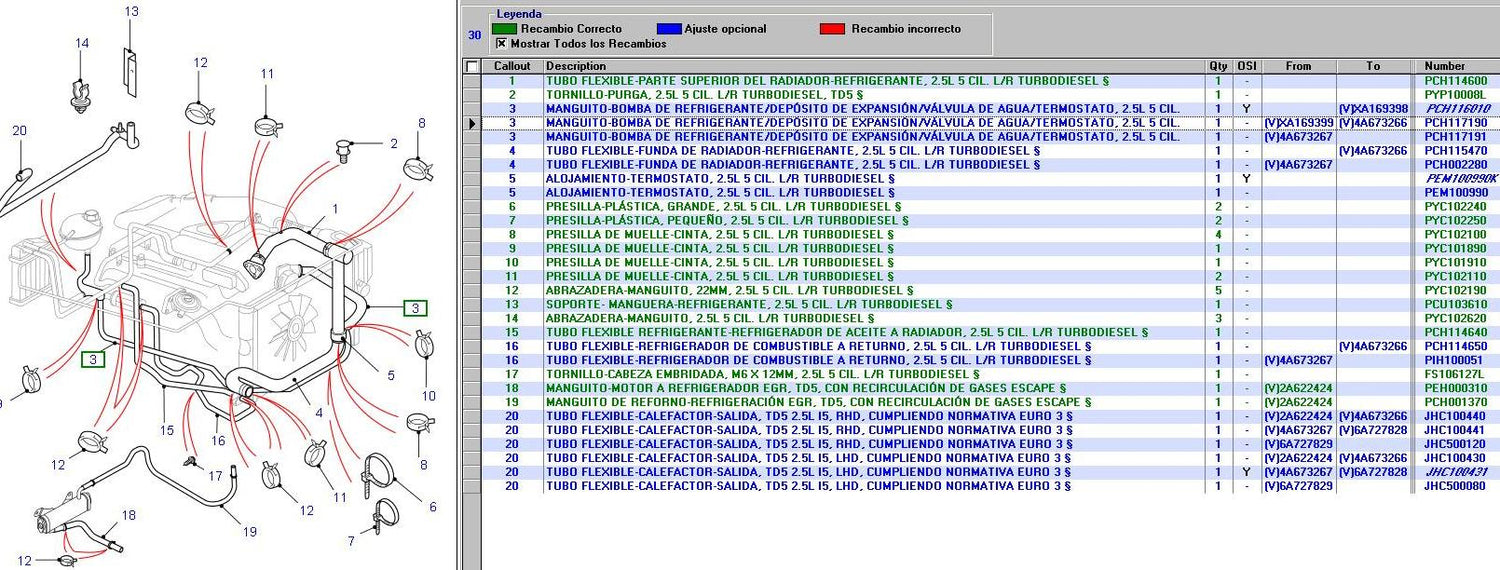This screenshot has width=1500, height=570.
Task: Select row with part number PCH114600
Action: point(980,80)
